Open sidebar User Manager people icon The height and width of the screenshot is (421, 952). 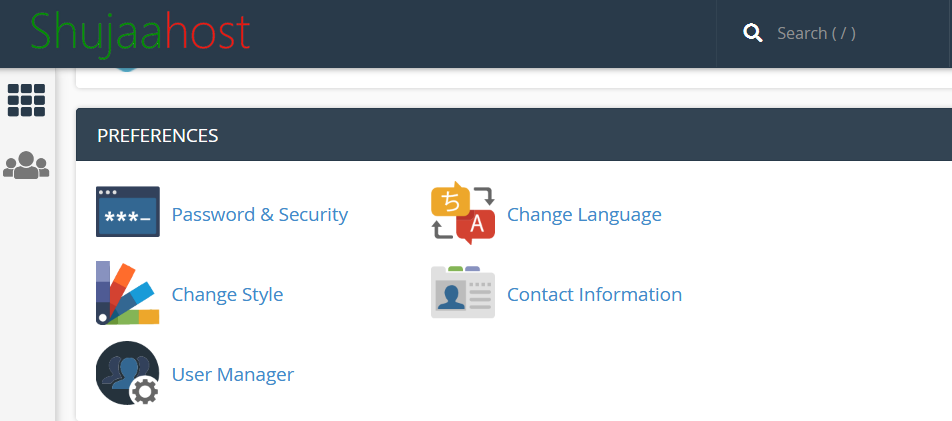(26, 165)
